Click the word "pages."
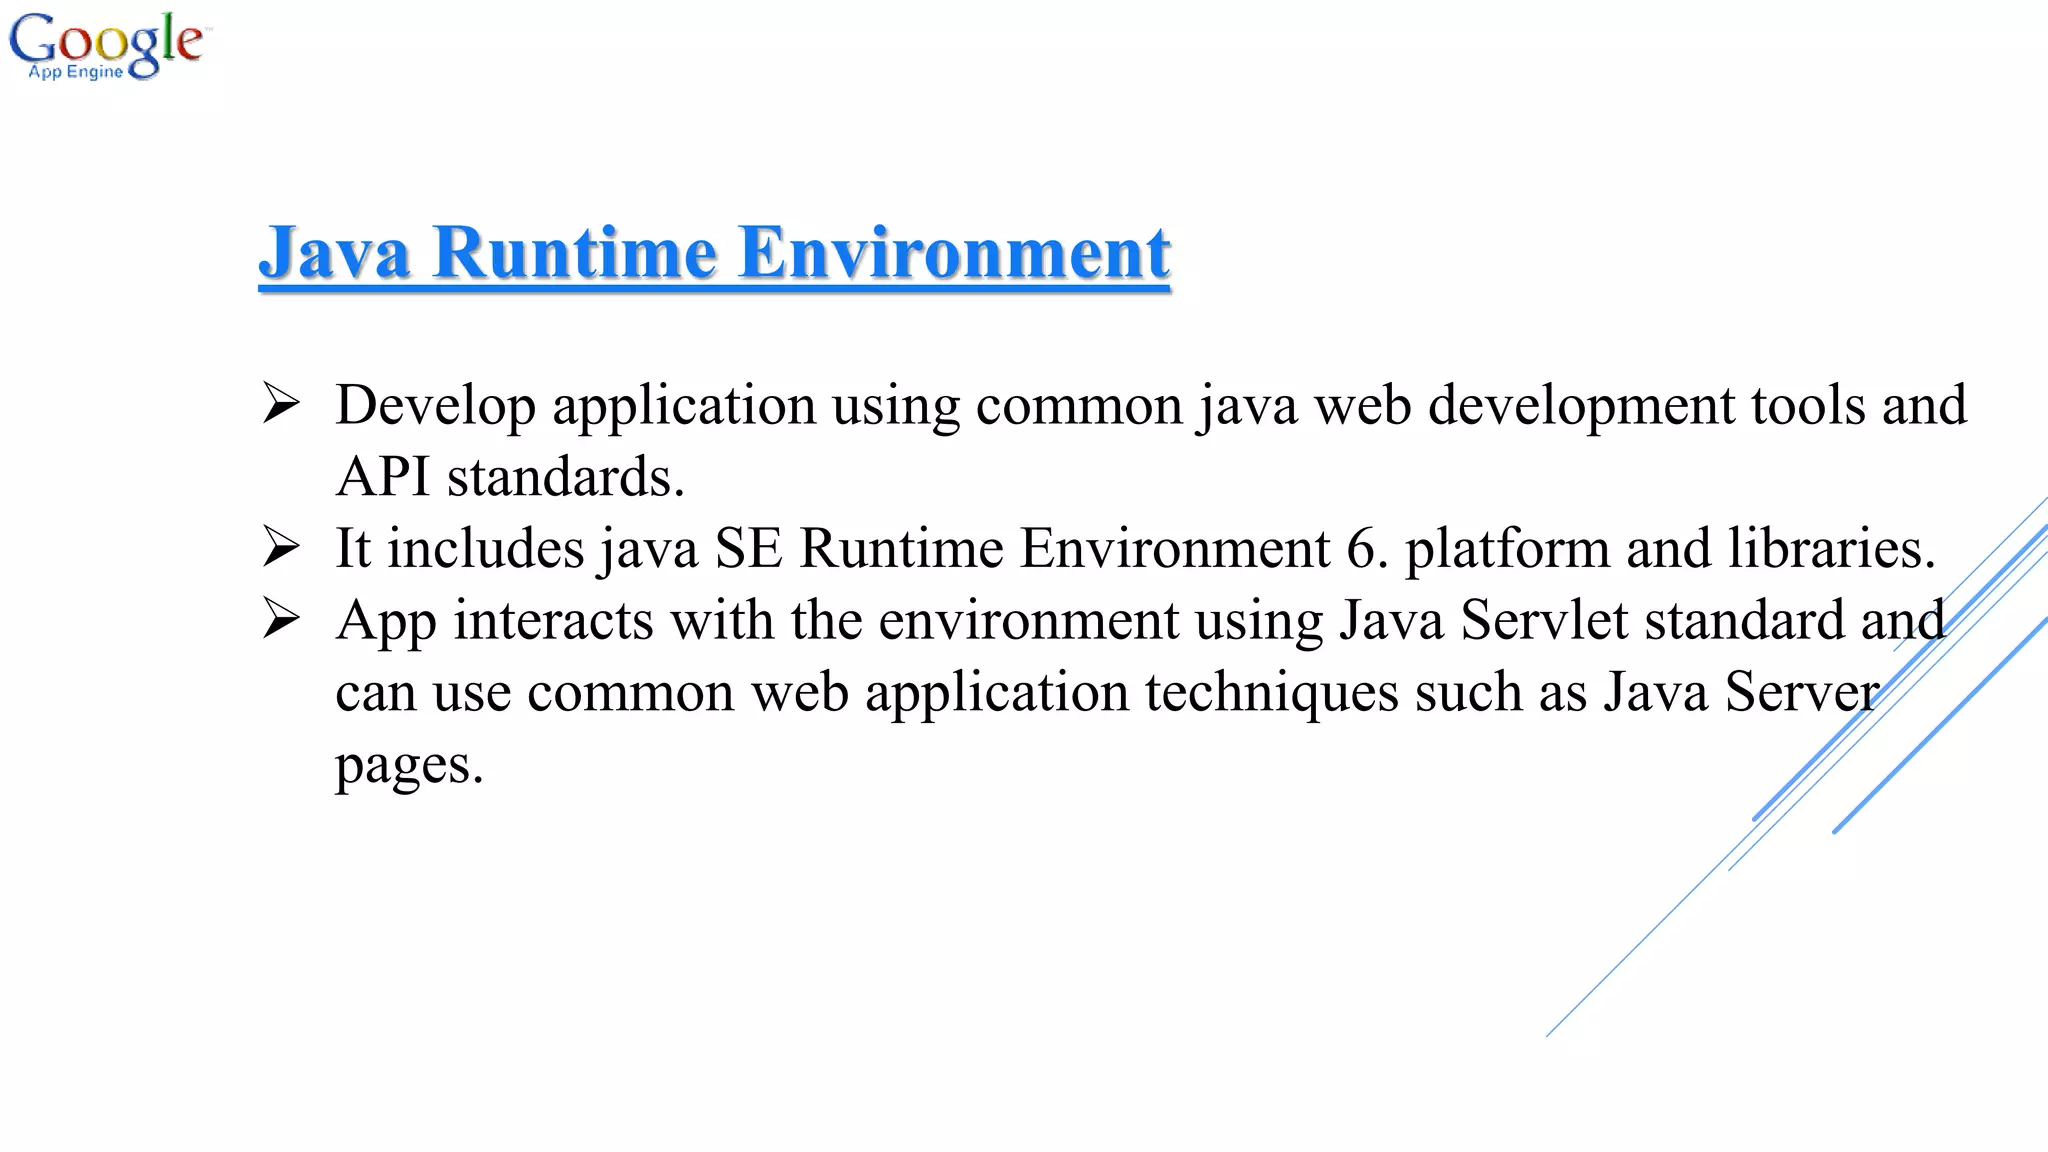Viewport: 2048px width, 1152px height. 409,768
